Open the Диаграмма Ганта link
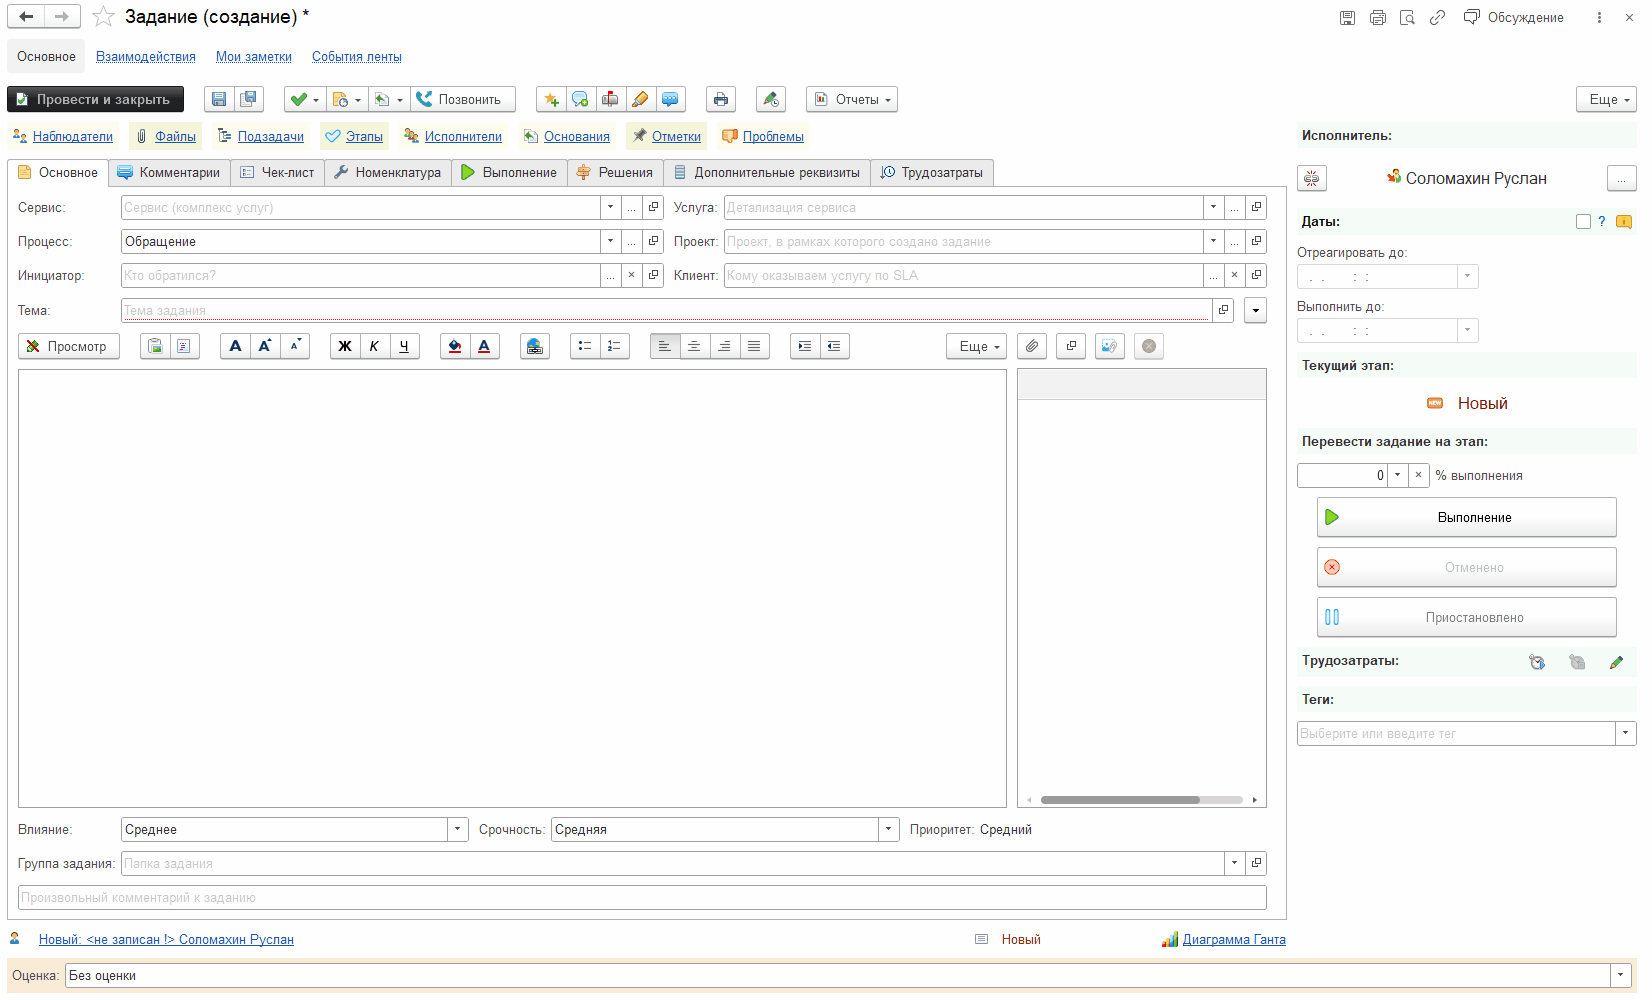 [x=1233, y=939]
